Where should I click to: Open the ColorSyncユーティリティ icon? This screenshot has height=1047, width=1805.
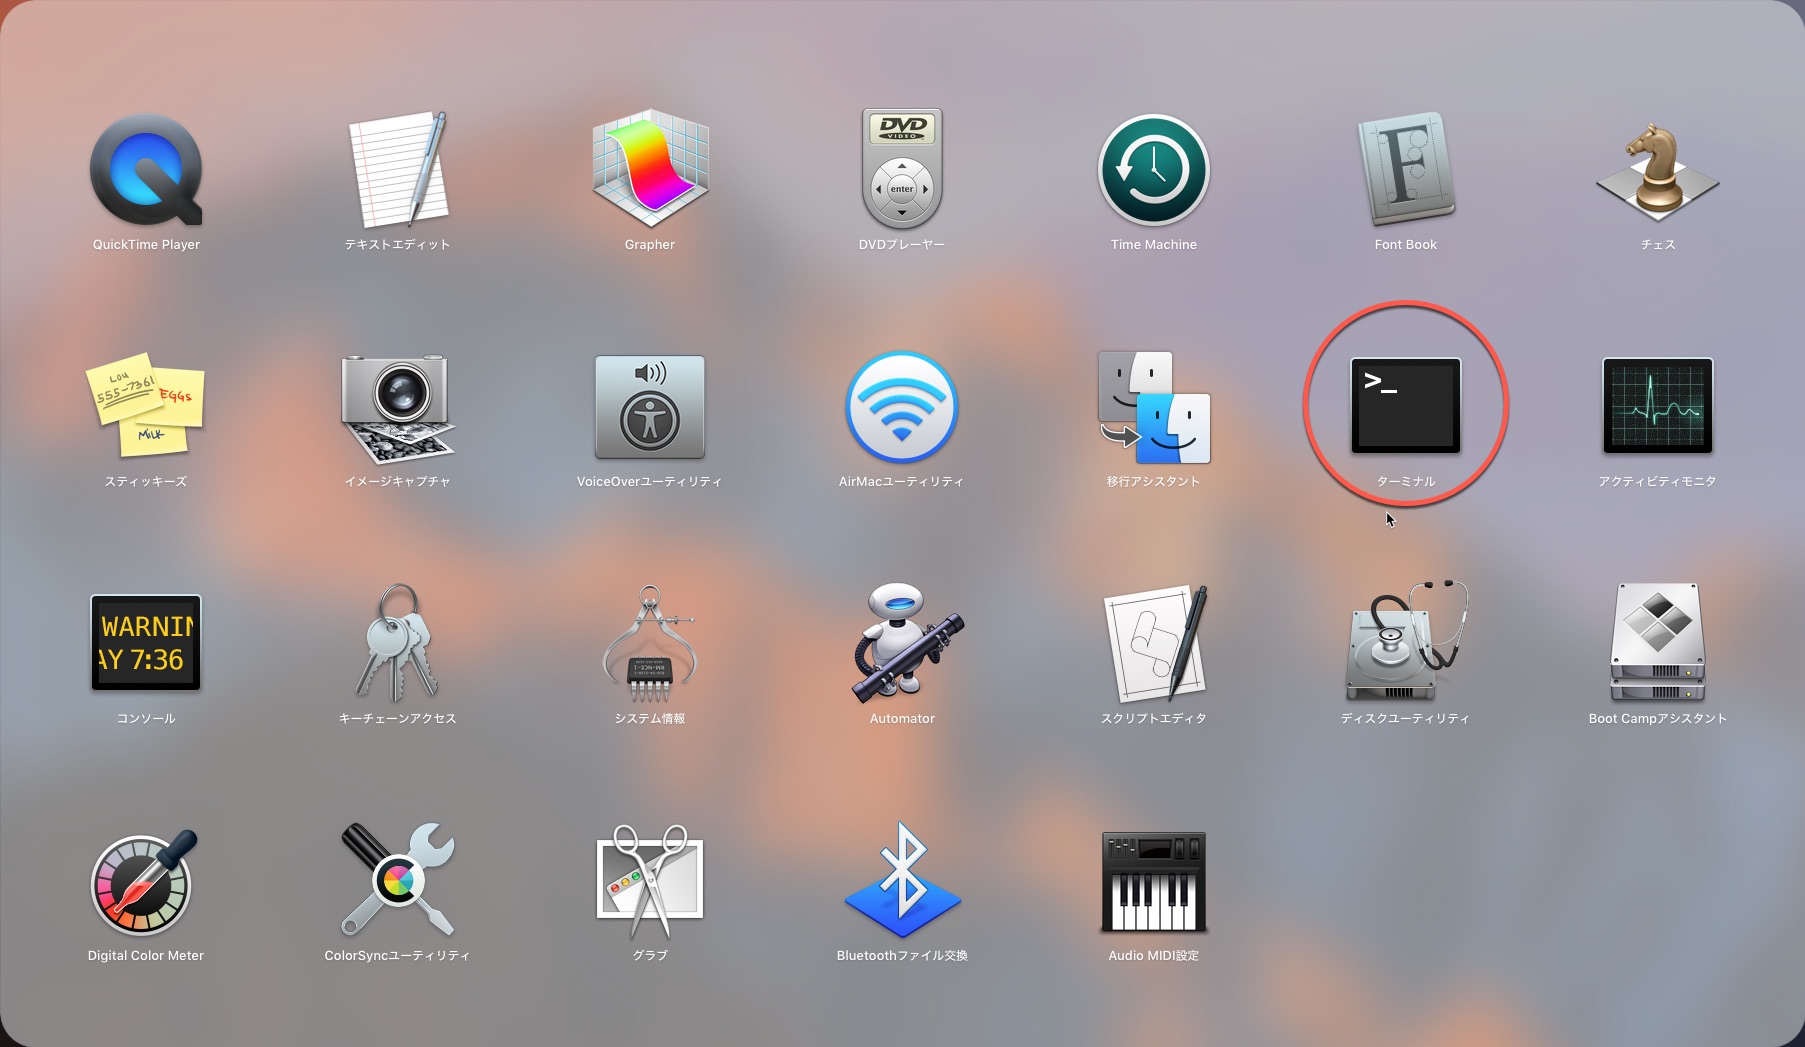pyautogui.click(x=398, y=880)
